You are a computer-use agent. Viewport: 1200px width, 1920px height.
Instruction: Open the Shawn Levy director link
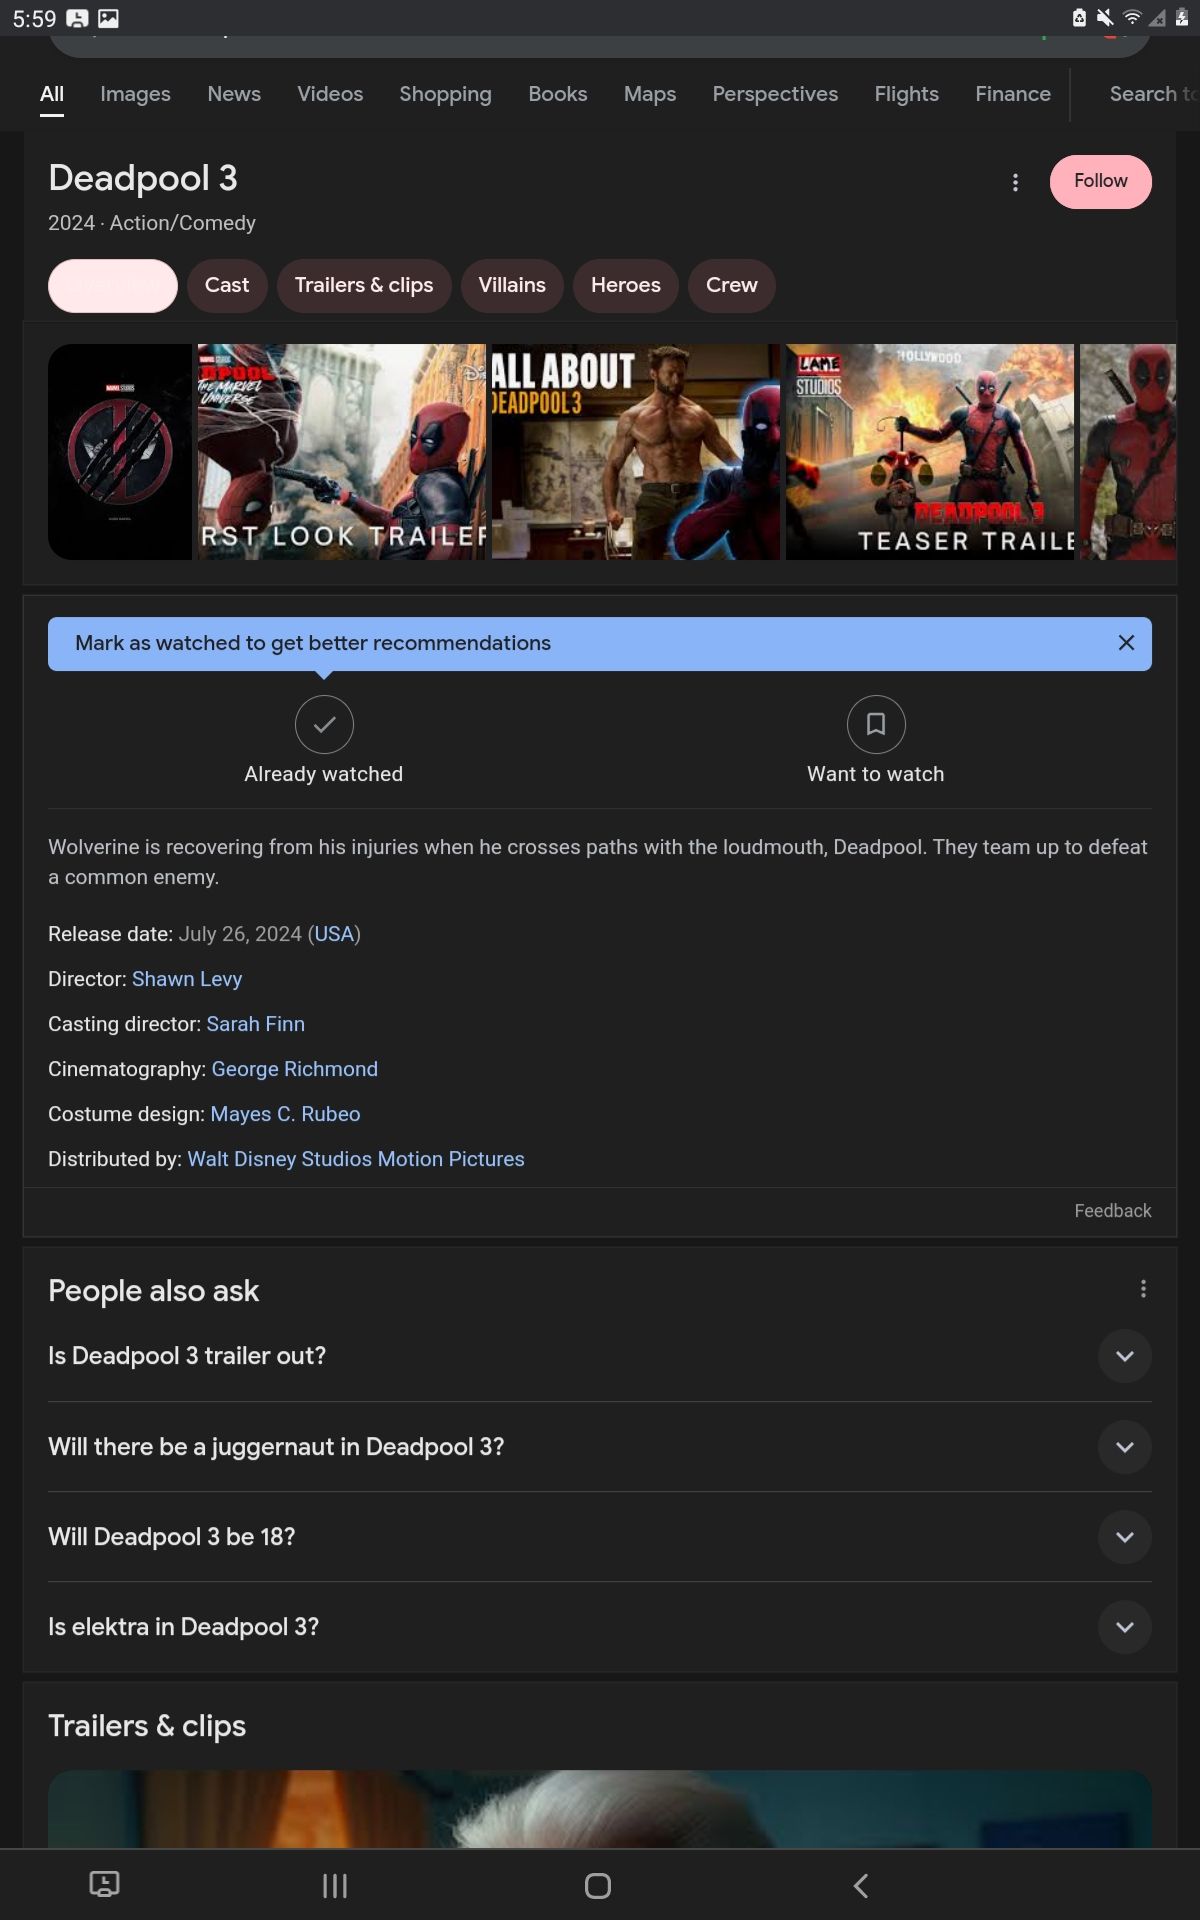click(187, 979)
